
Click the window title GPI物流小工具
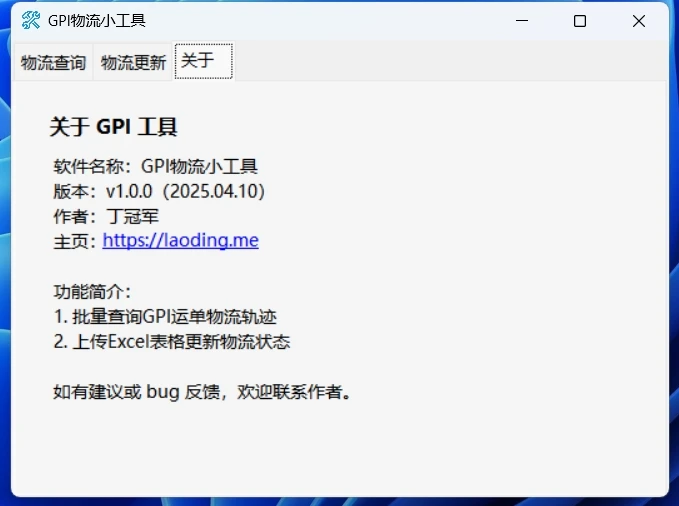click(x=97, y=20)
